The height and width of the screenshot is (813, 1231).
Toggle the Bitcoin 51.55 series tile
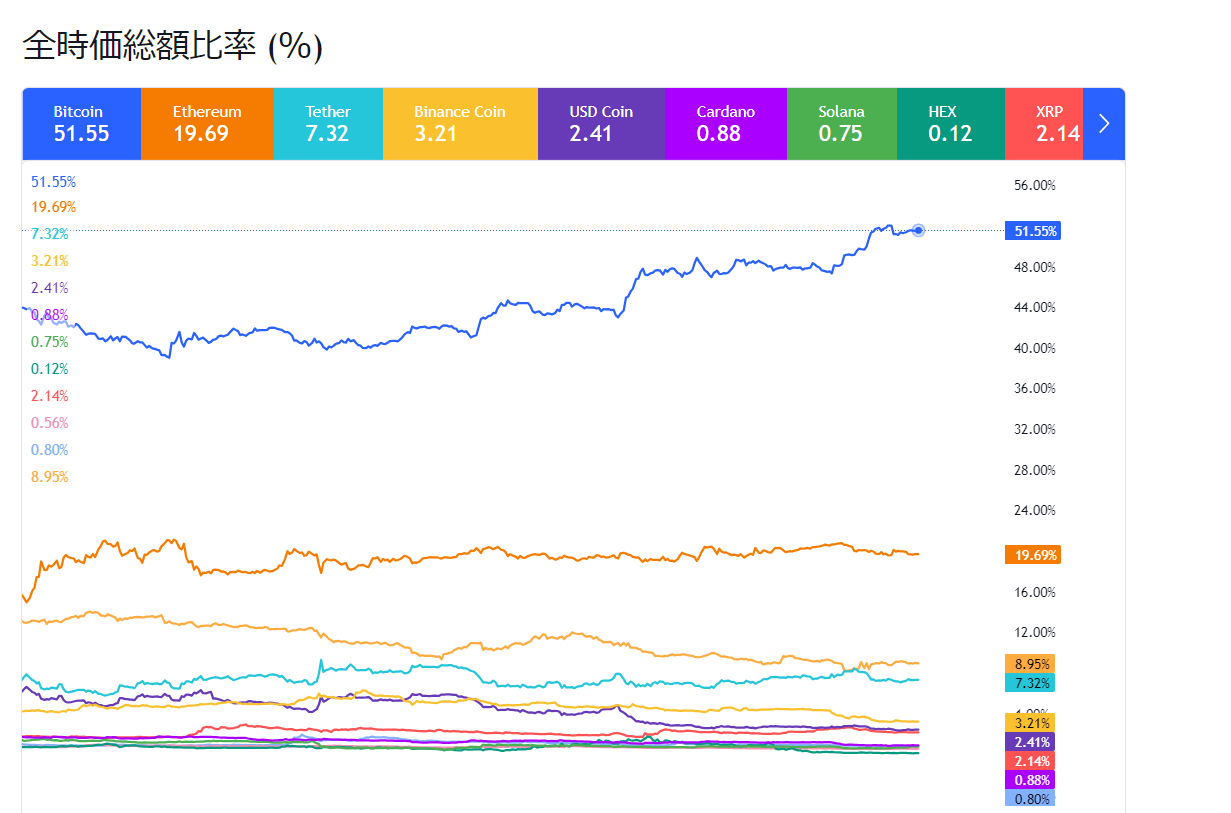pyautogui.click(x=81, y=123)
